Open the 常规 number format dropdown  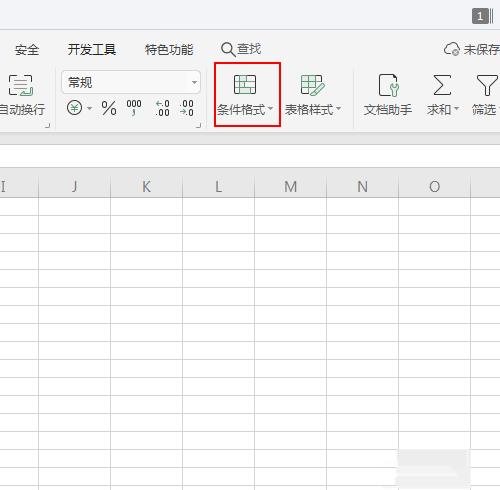pos(131,82)
